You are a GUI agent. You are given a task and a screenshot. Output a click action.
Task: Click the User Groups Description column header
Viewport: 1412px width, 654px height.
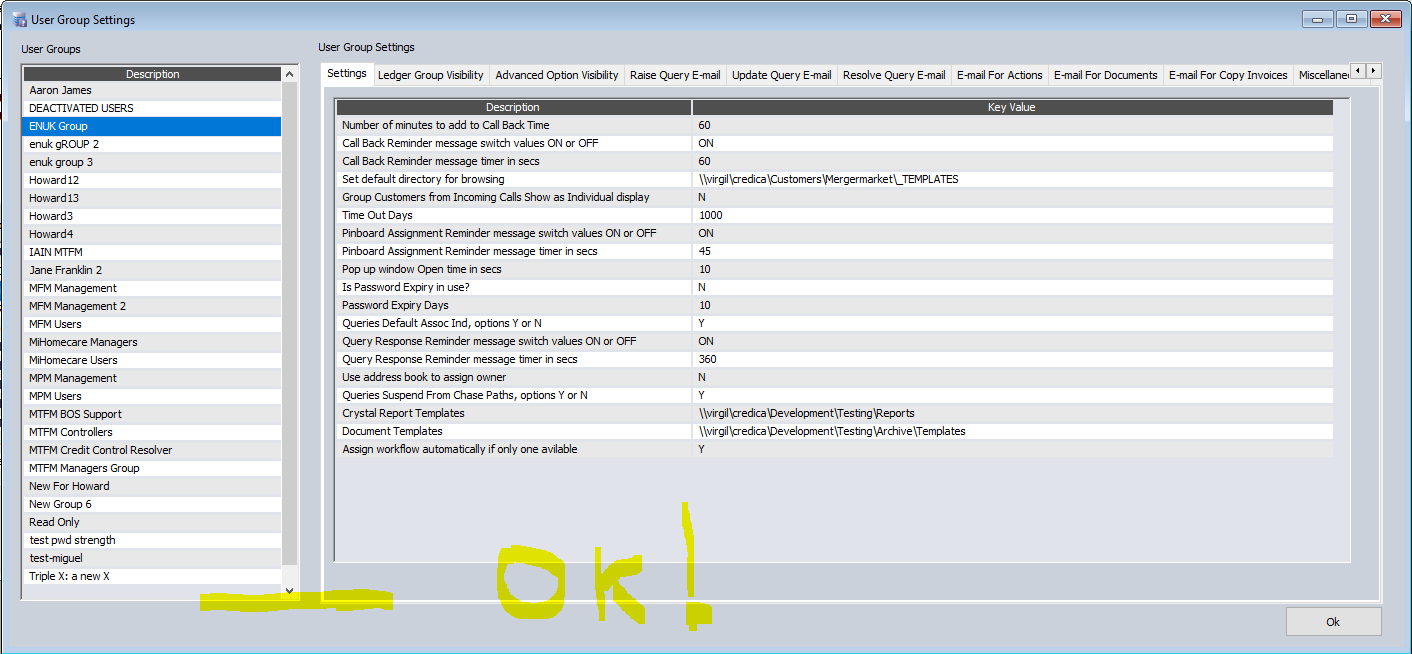click(152, 74)
